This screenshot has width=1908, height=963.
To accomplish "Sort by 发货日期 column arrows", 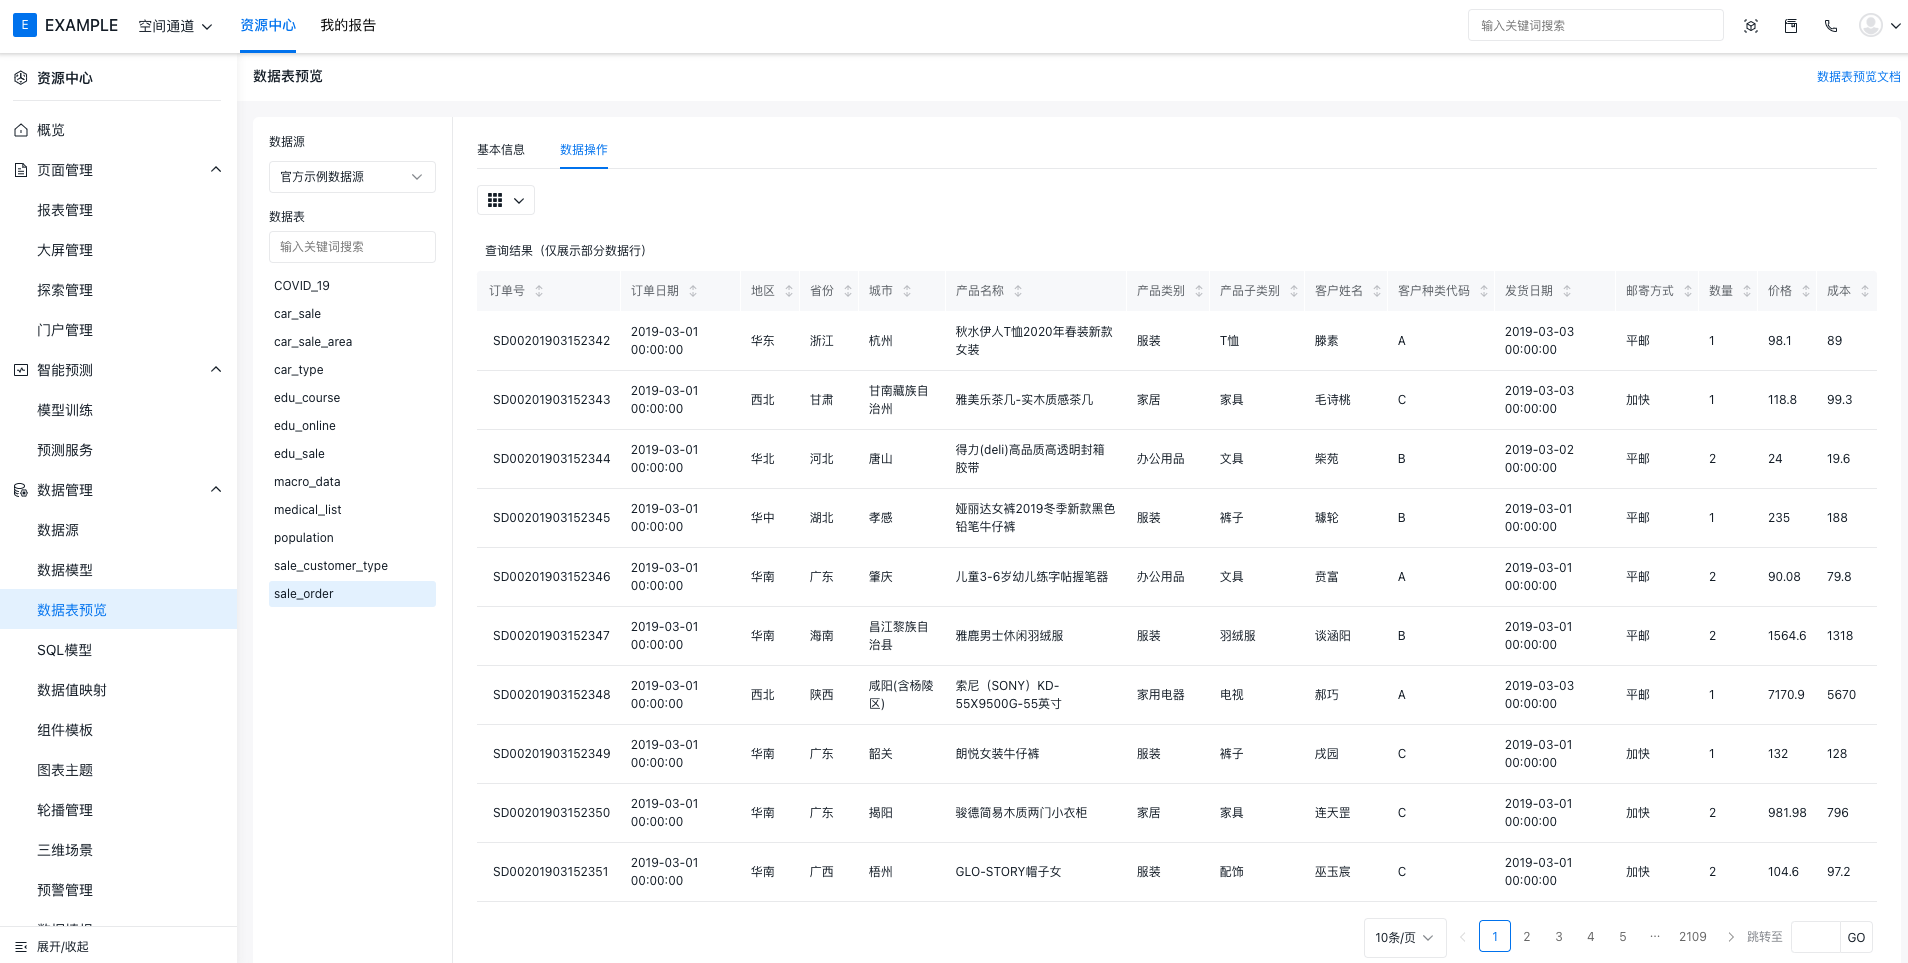I will pyautogui.click(x=1567, y=291).
